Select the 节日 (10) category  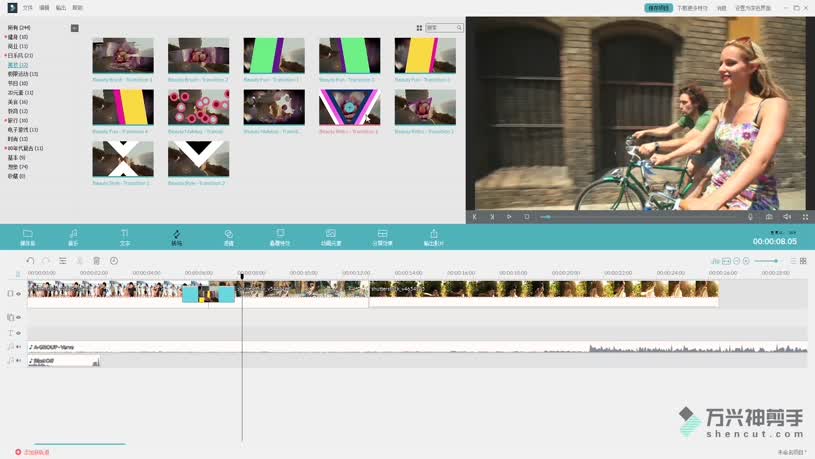[18, 83]
